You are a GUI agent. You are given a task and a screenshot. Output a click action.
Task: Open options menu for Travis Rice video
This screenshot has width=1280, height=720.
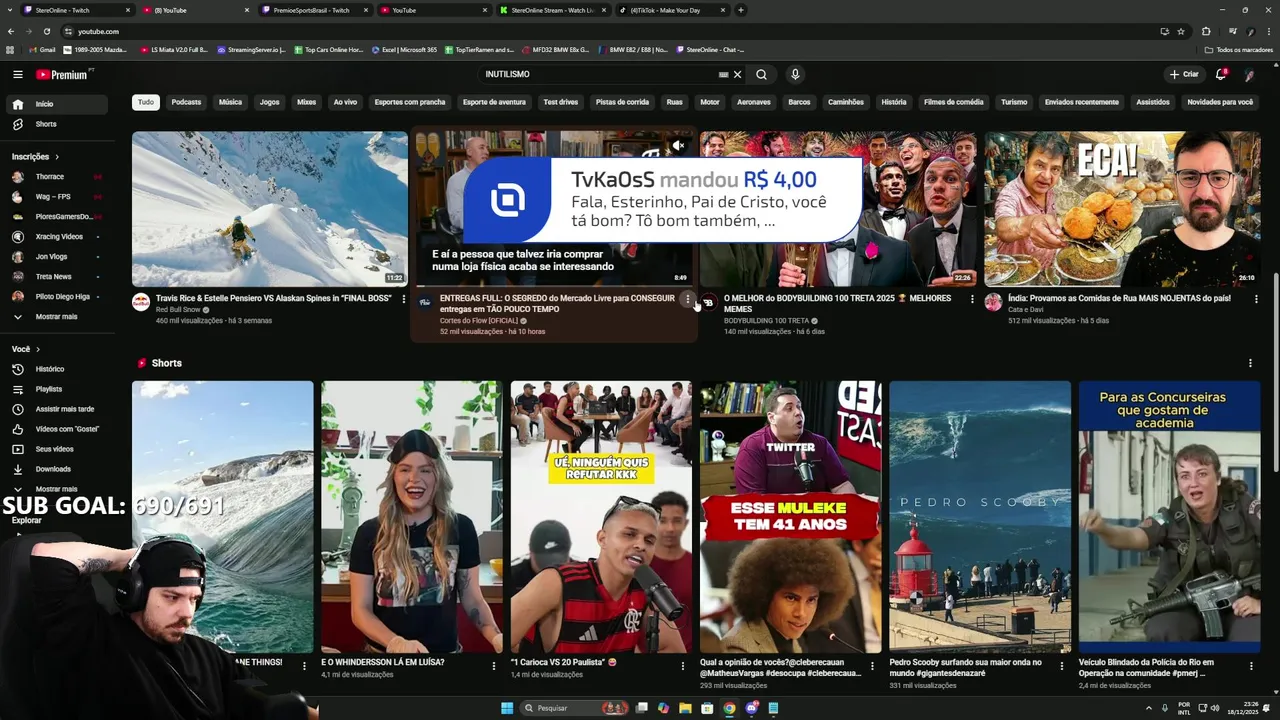pos(403,299)
